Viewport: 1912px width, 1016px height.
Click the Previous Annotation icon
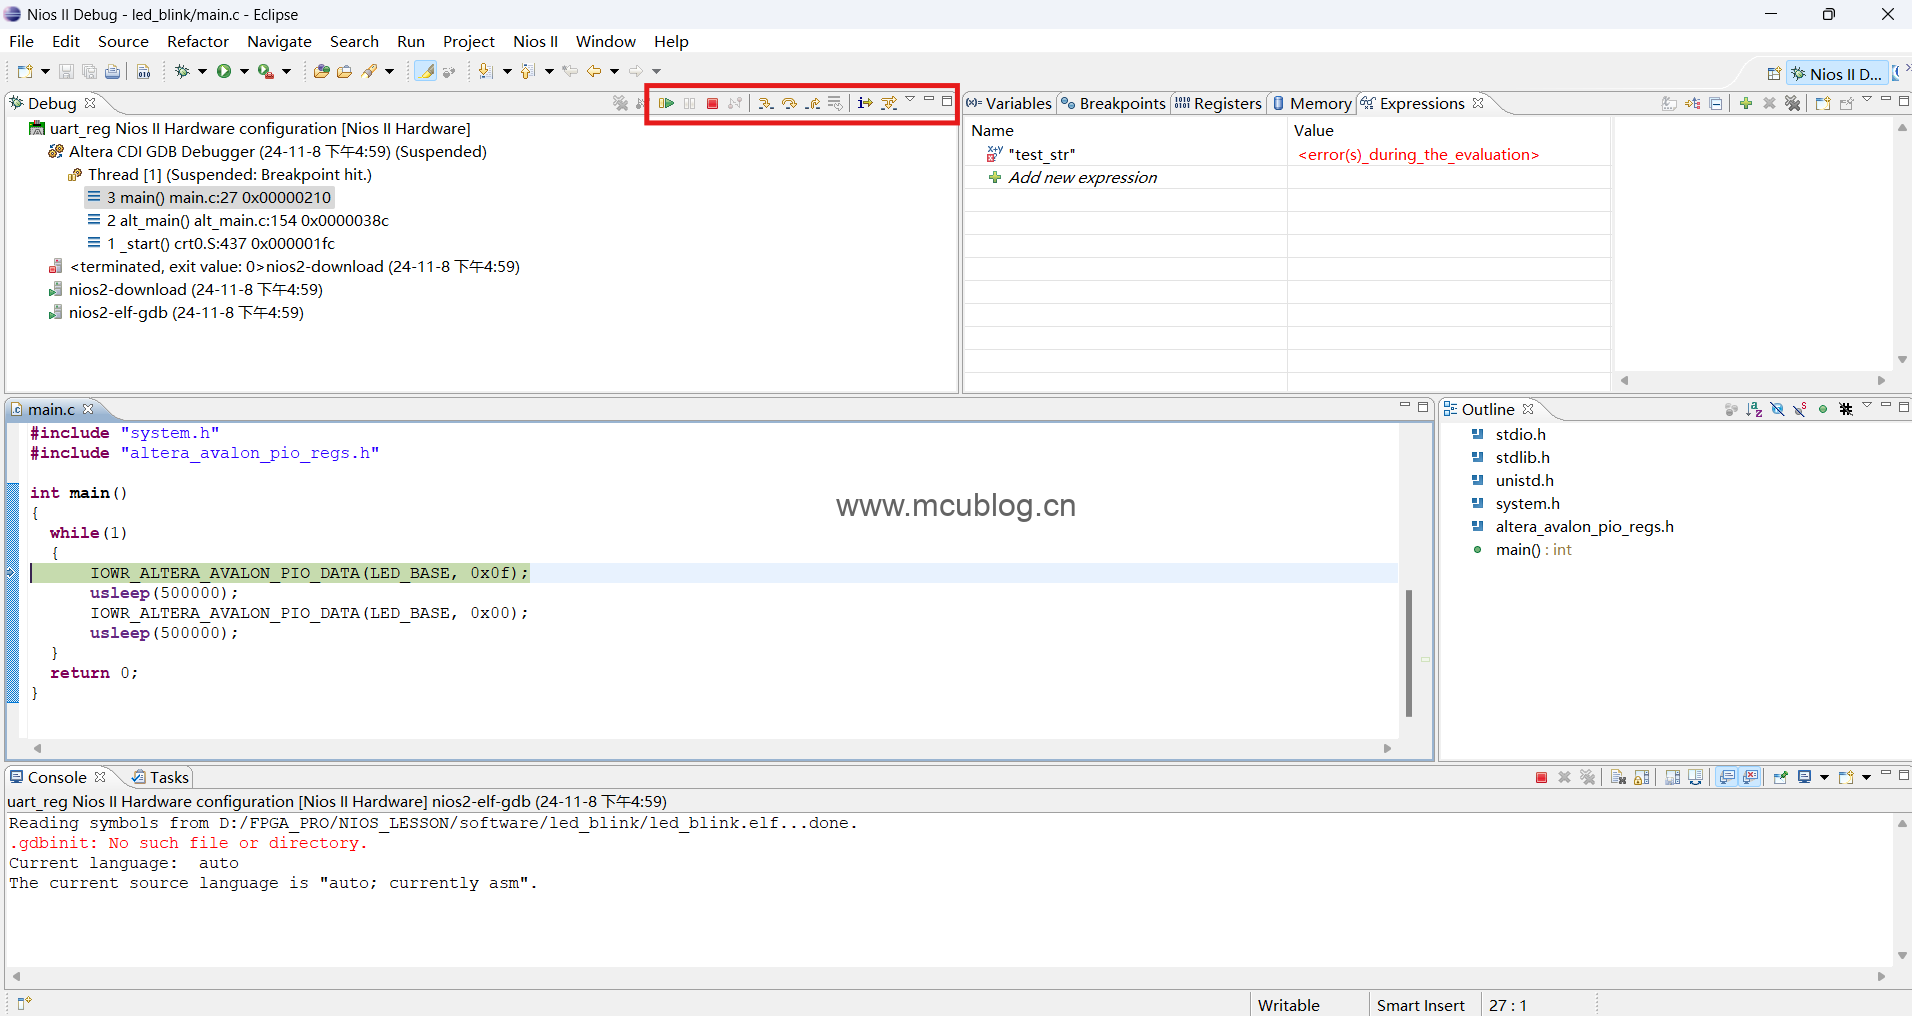(x=528, y=71)
